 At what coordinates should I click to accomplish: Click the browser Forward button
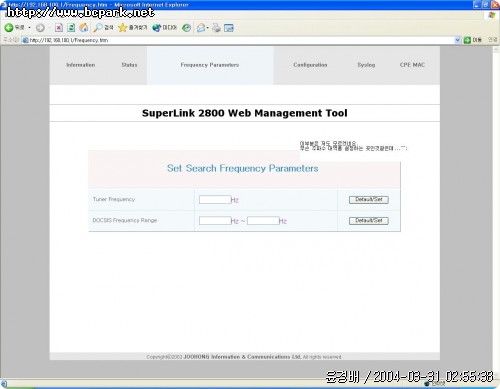(40, 28)
